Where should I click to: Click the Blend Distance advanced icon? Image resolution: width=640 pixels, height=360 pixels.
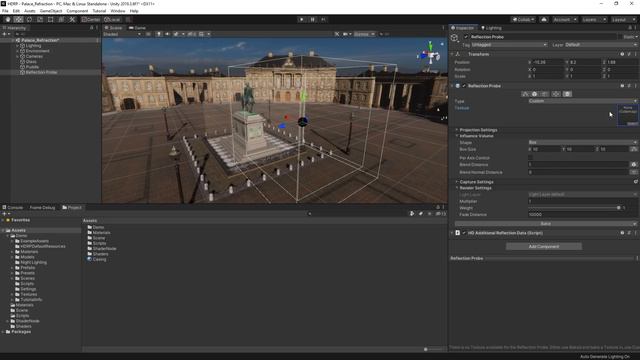click(x=633, y=164)
